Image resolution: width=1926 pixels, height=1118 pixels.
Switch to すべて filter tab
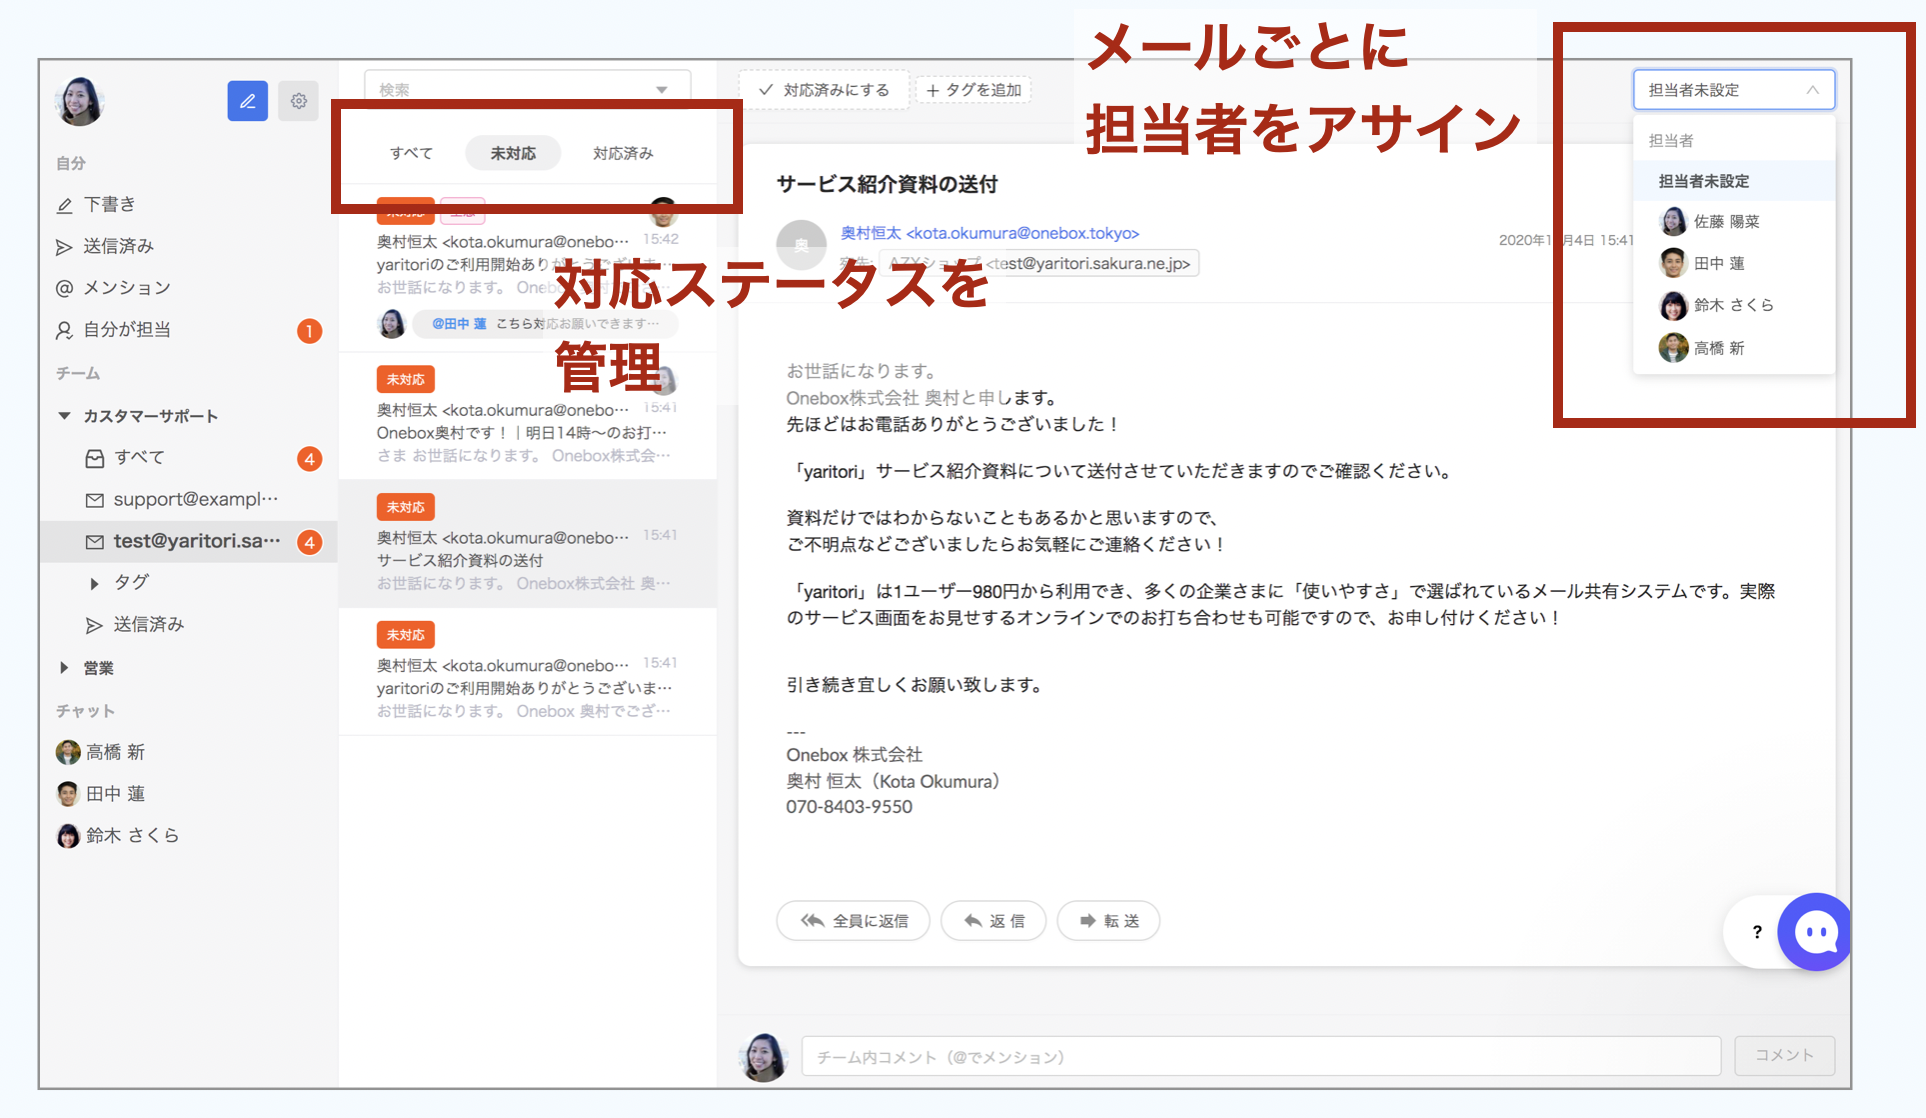411,154
